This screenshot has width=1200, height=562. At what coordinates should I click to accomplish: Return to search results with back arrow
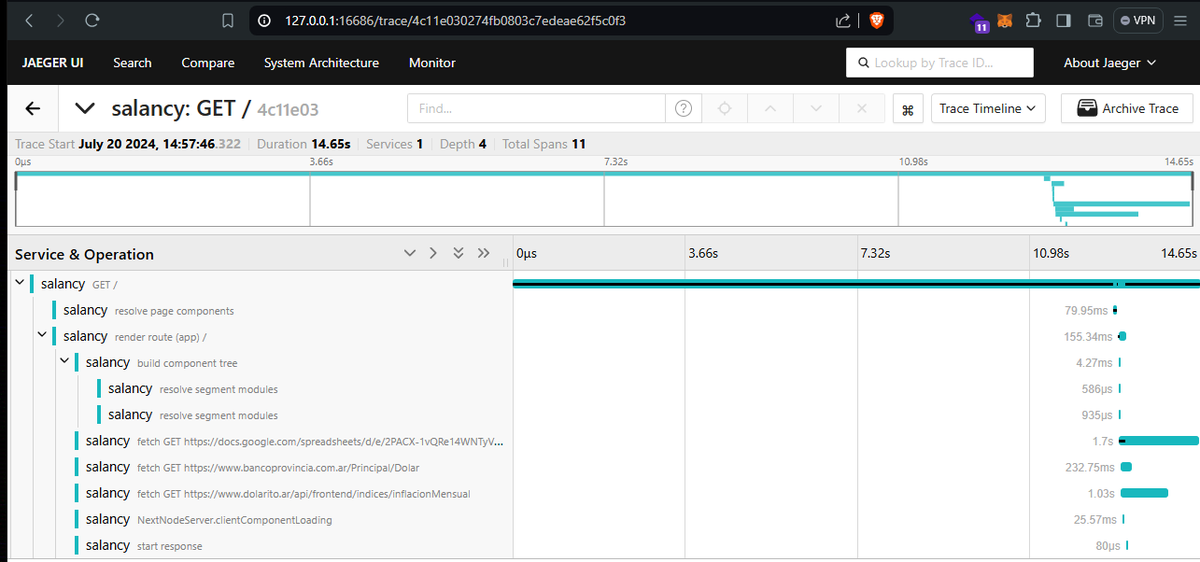coord(33,108)
